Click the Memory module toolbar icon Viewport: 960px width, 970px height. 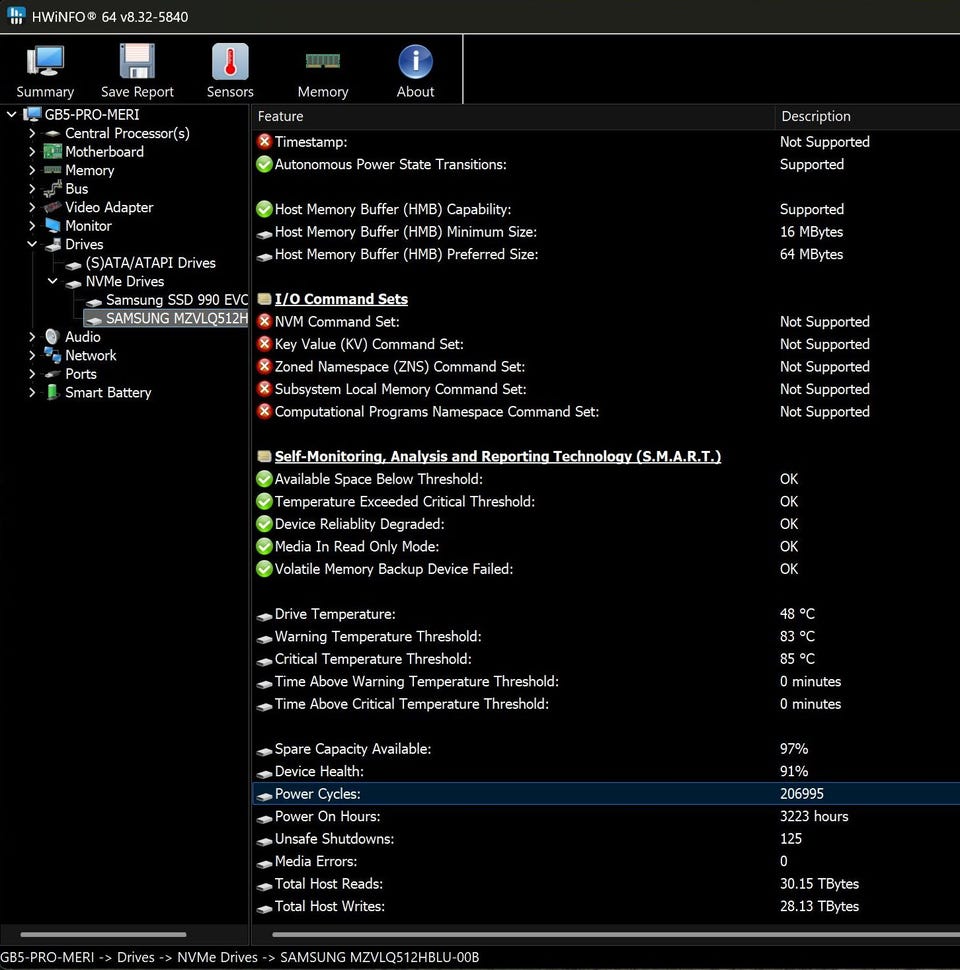[322, 62]
